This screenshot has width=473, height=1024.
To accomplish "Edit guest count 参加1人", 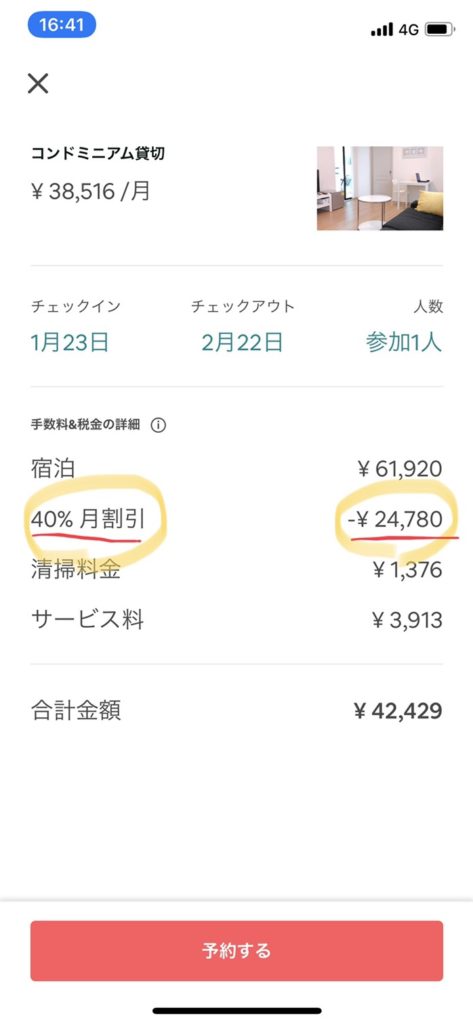I will (x=404, y=342).
